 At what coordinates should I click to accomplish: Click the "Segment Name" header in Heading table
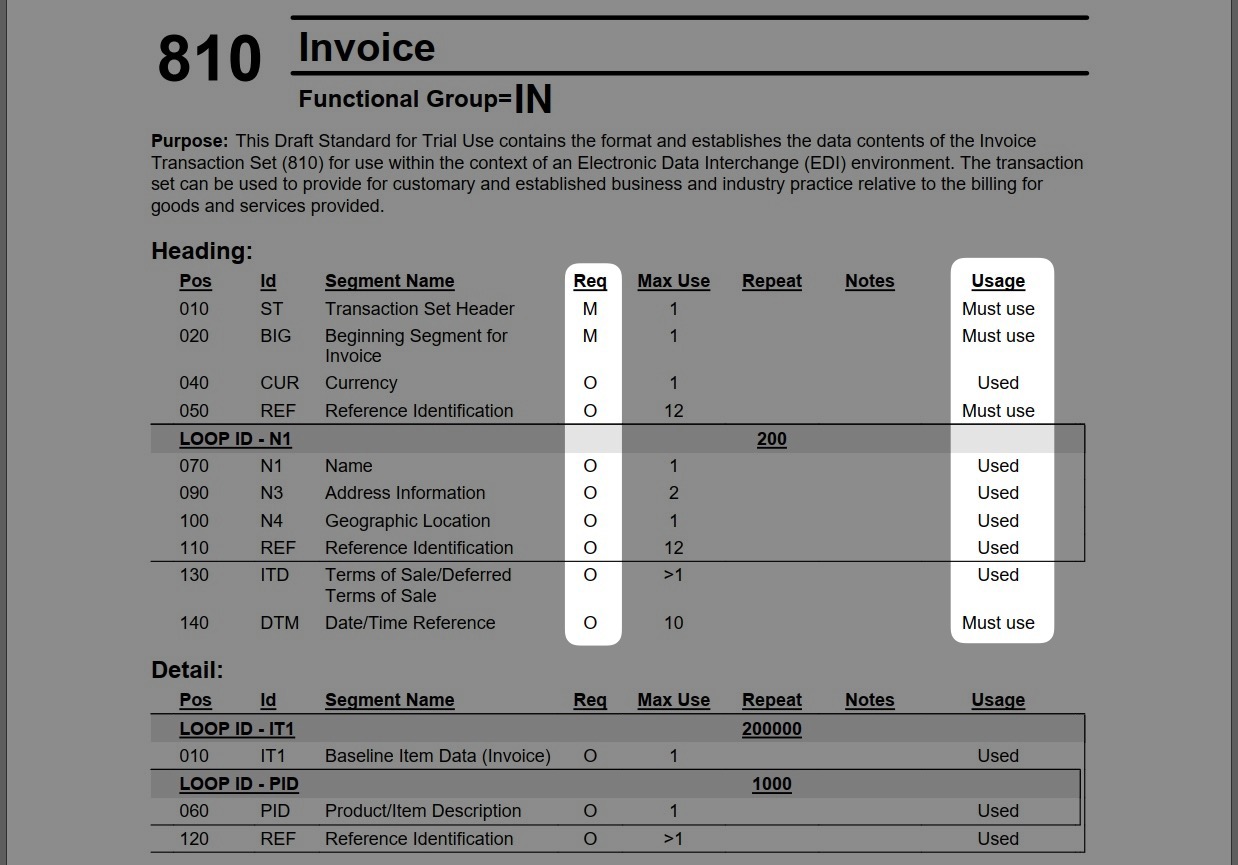pyautogui.click(x=390, y=281)
